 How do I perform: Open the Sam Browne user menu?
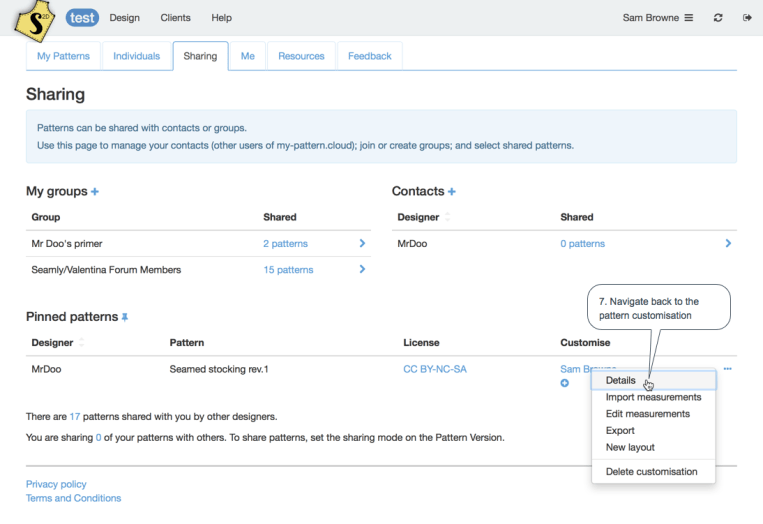[x=657, y=18]
